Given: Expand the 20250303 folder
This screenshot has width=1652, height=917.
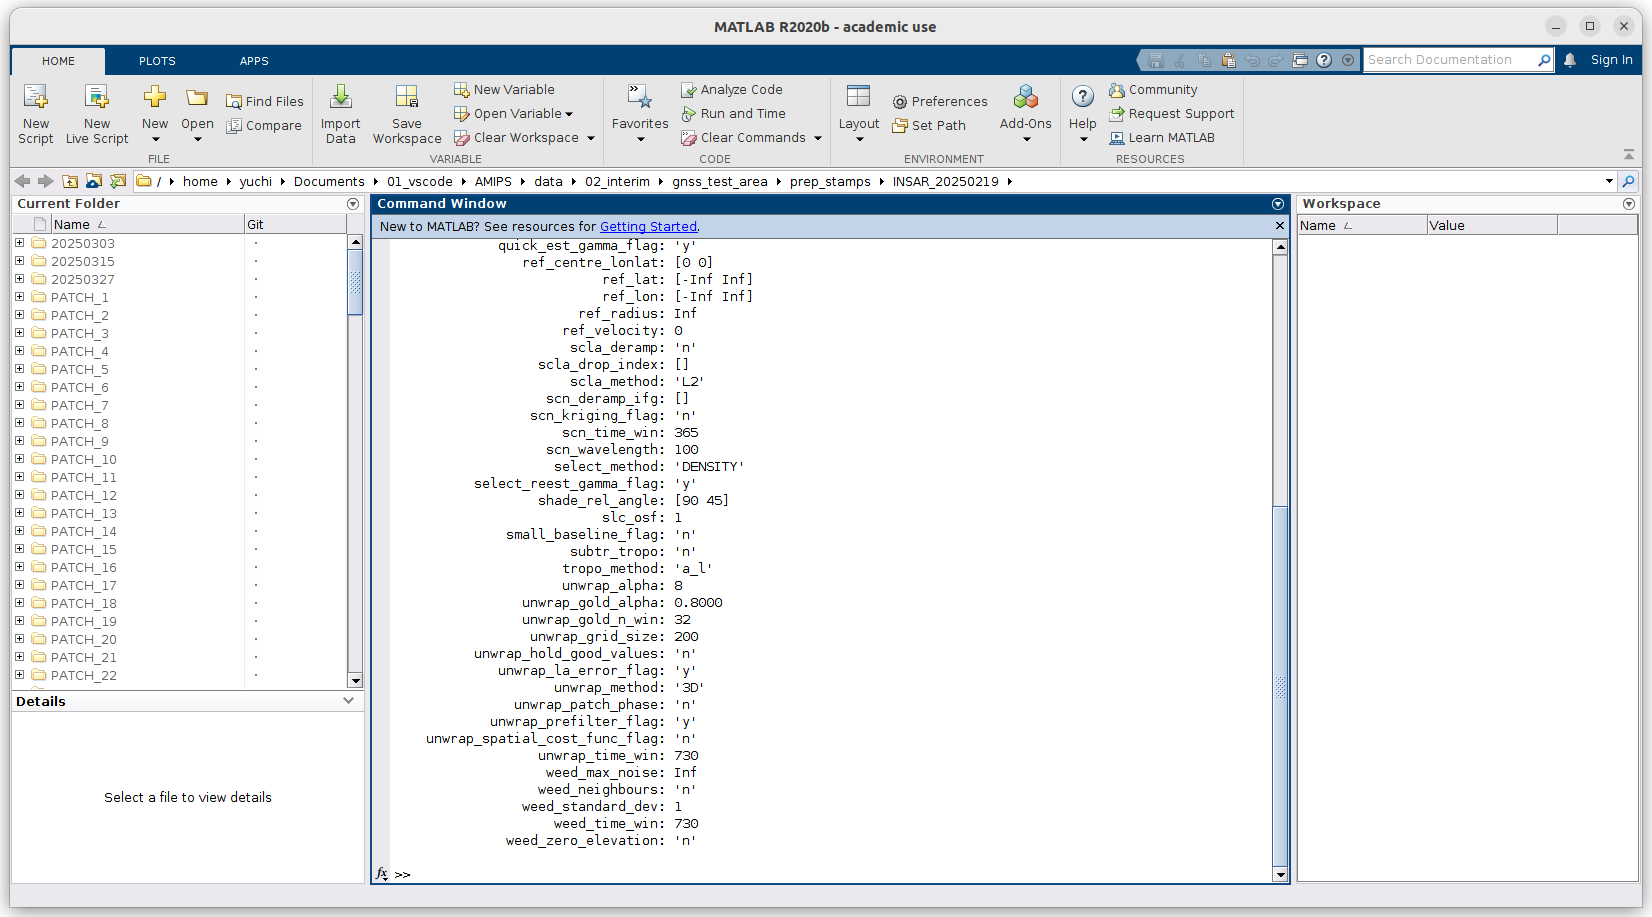Looking at the screenshot, I should (x=19, y=243).
